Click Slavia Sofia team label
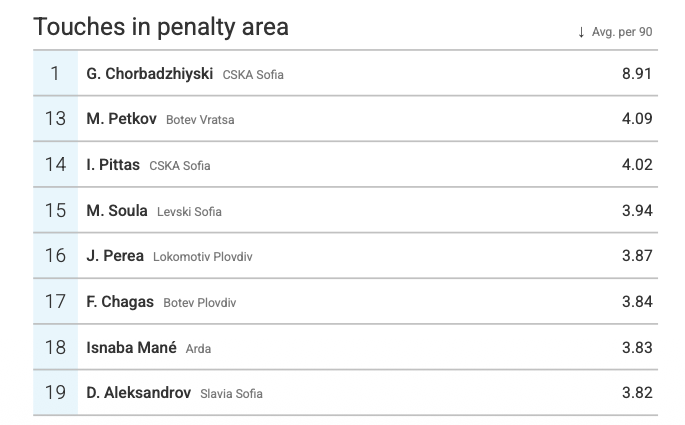The height and width of the screenshot is (425, 685). [x=231, y=394]
